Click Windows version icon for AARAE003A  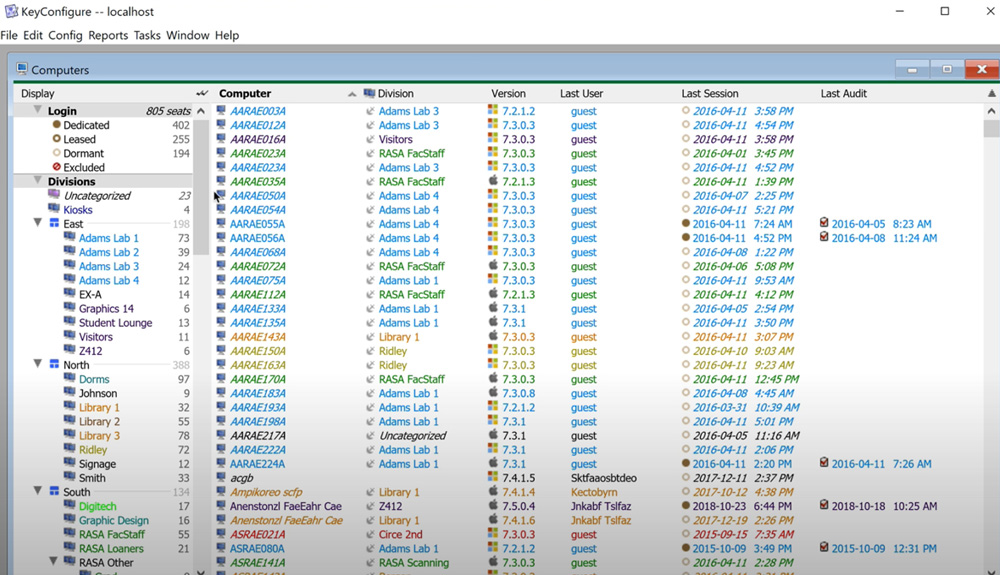493,110
